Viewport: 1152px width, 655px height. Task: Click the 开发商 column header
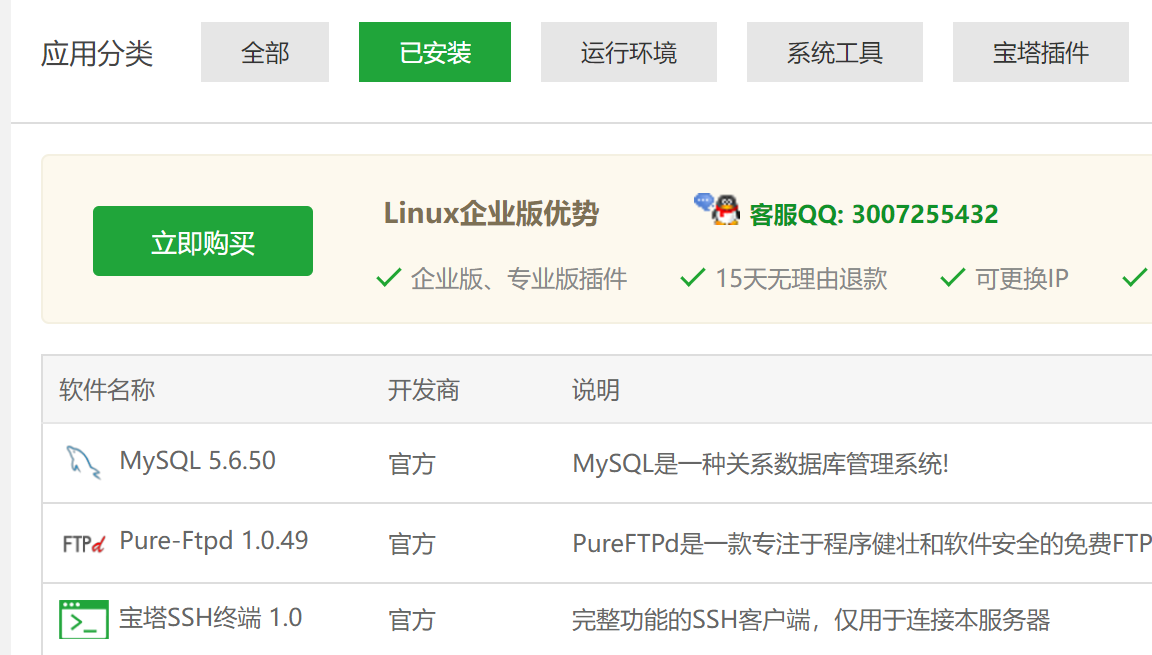(423, 389)
